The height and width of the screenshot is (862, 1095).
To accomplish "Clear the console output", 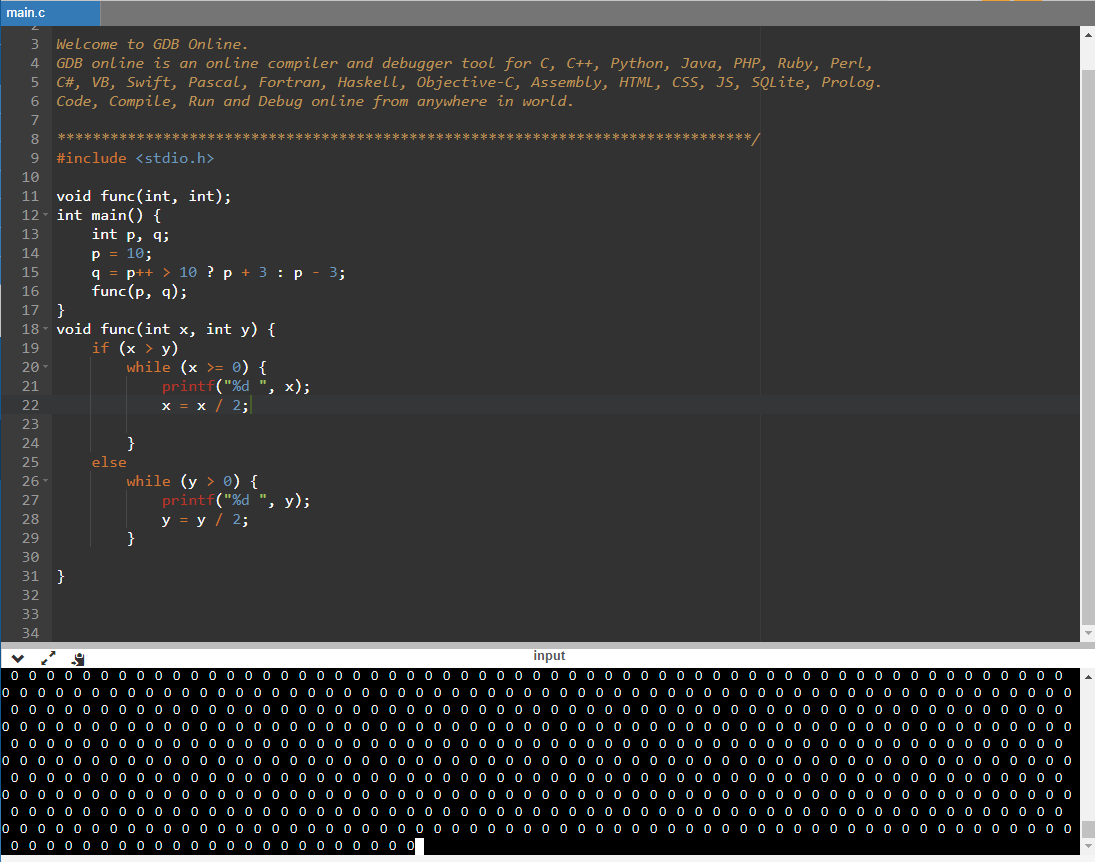I will click(78, 659).
